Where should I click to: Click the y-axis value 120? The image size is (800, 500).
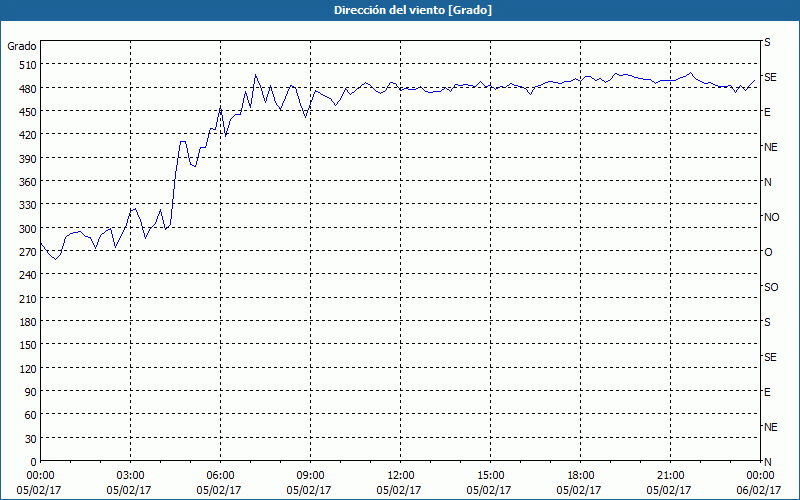tap(29, 368)
